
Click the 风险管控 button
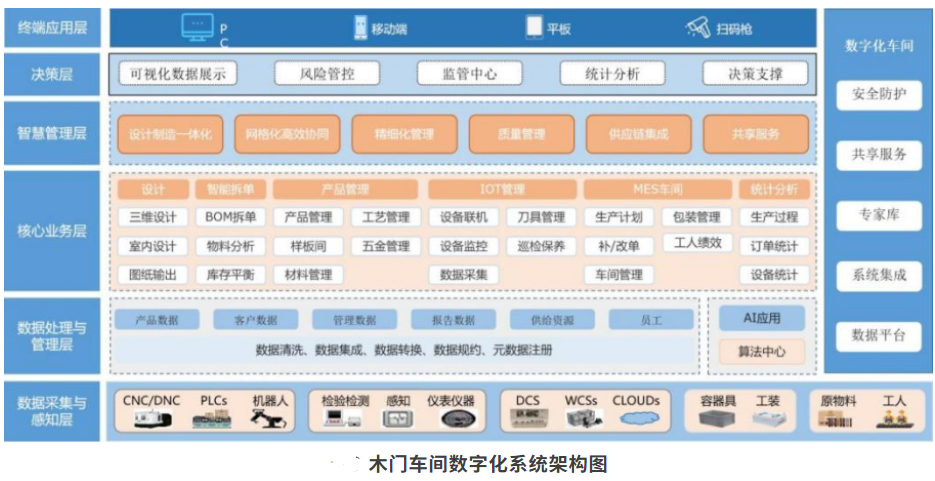point(326,74)
